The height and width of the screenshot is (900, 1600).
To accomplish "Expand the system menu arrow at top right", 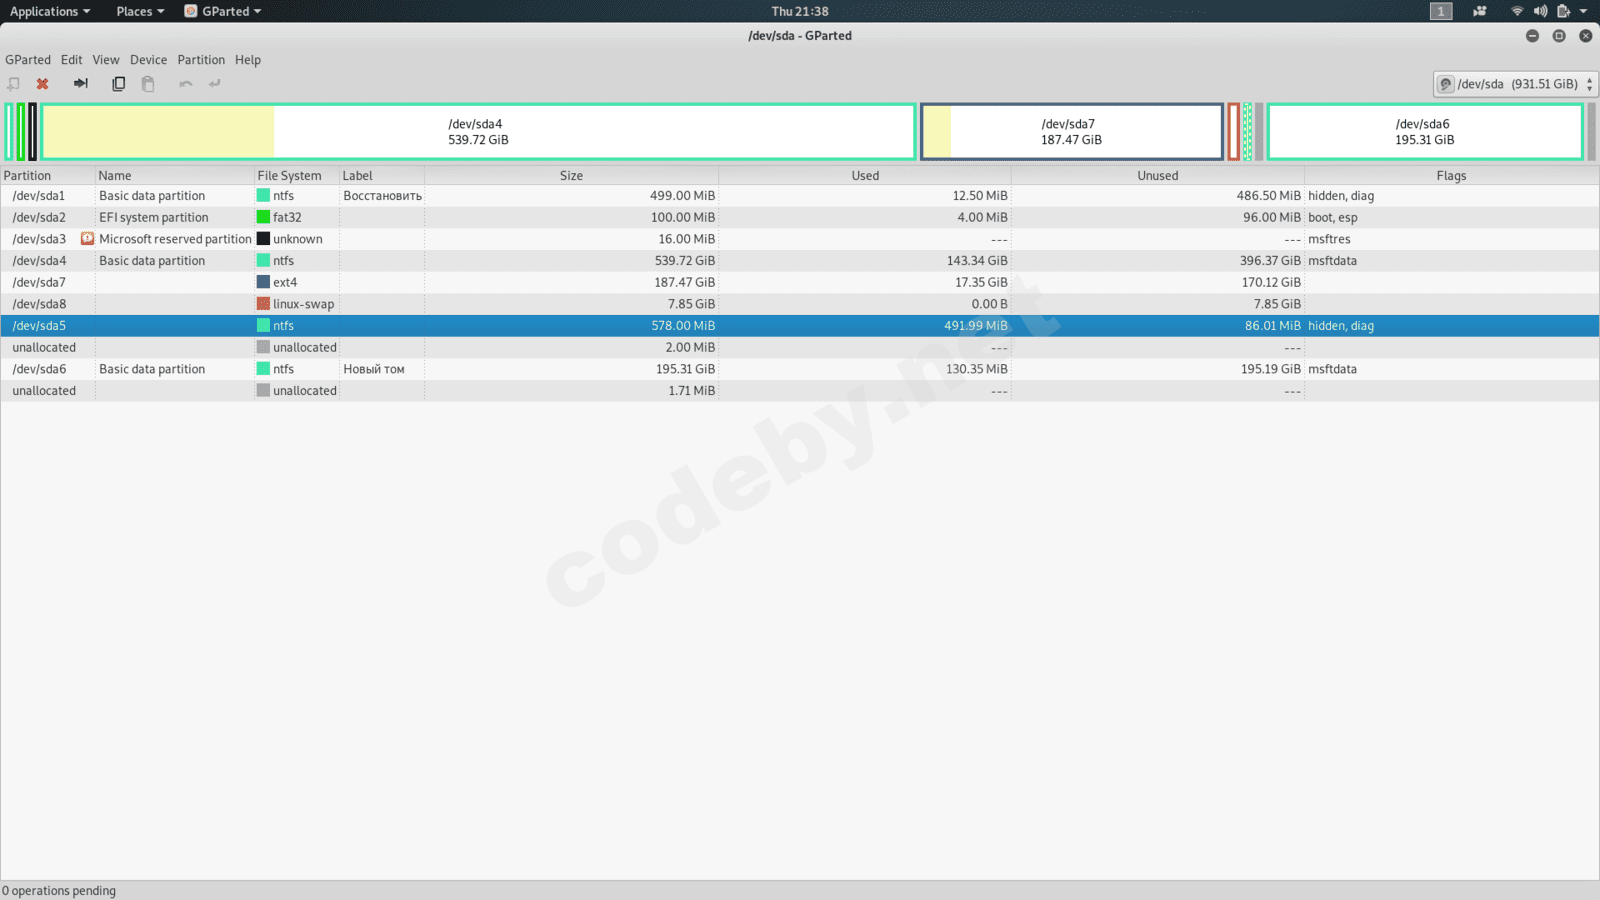I will point(1584,11).
